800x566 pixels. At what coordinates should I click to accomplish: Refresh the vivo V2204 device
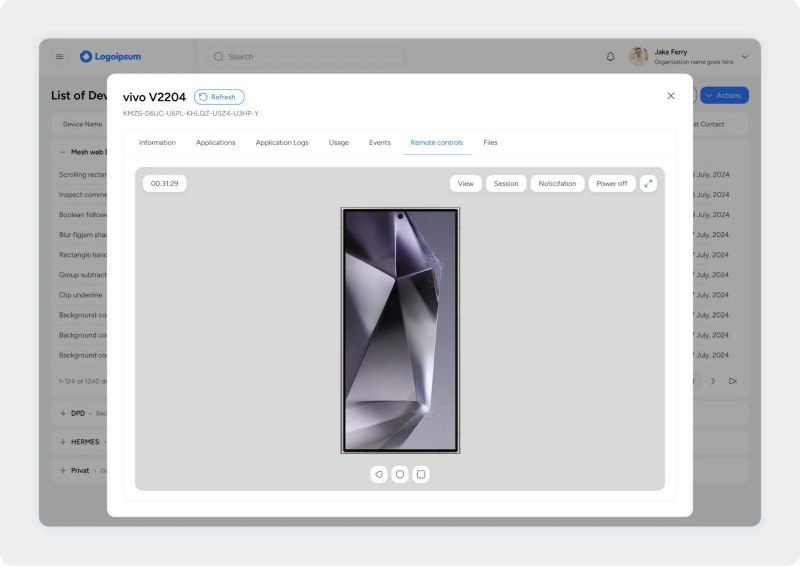[219, 97]
